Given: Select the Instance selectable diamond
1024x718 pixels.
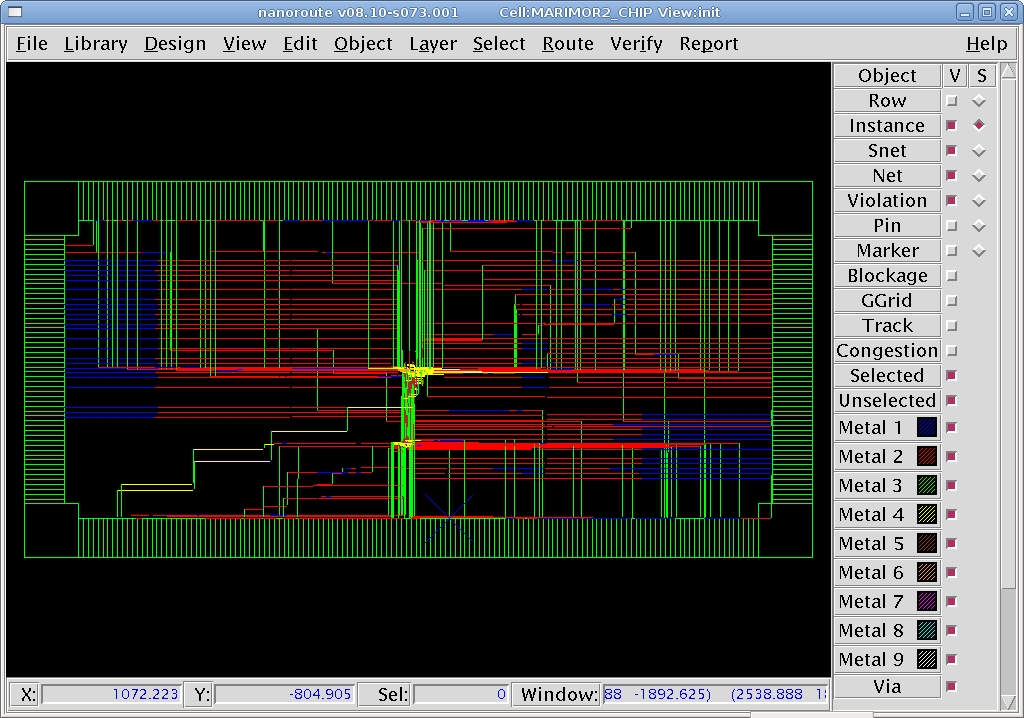Looking at the screenshot, I should tap(979, 126).
